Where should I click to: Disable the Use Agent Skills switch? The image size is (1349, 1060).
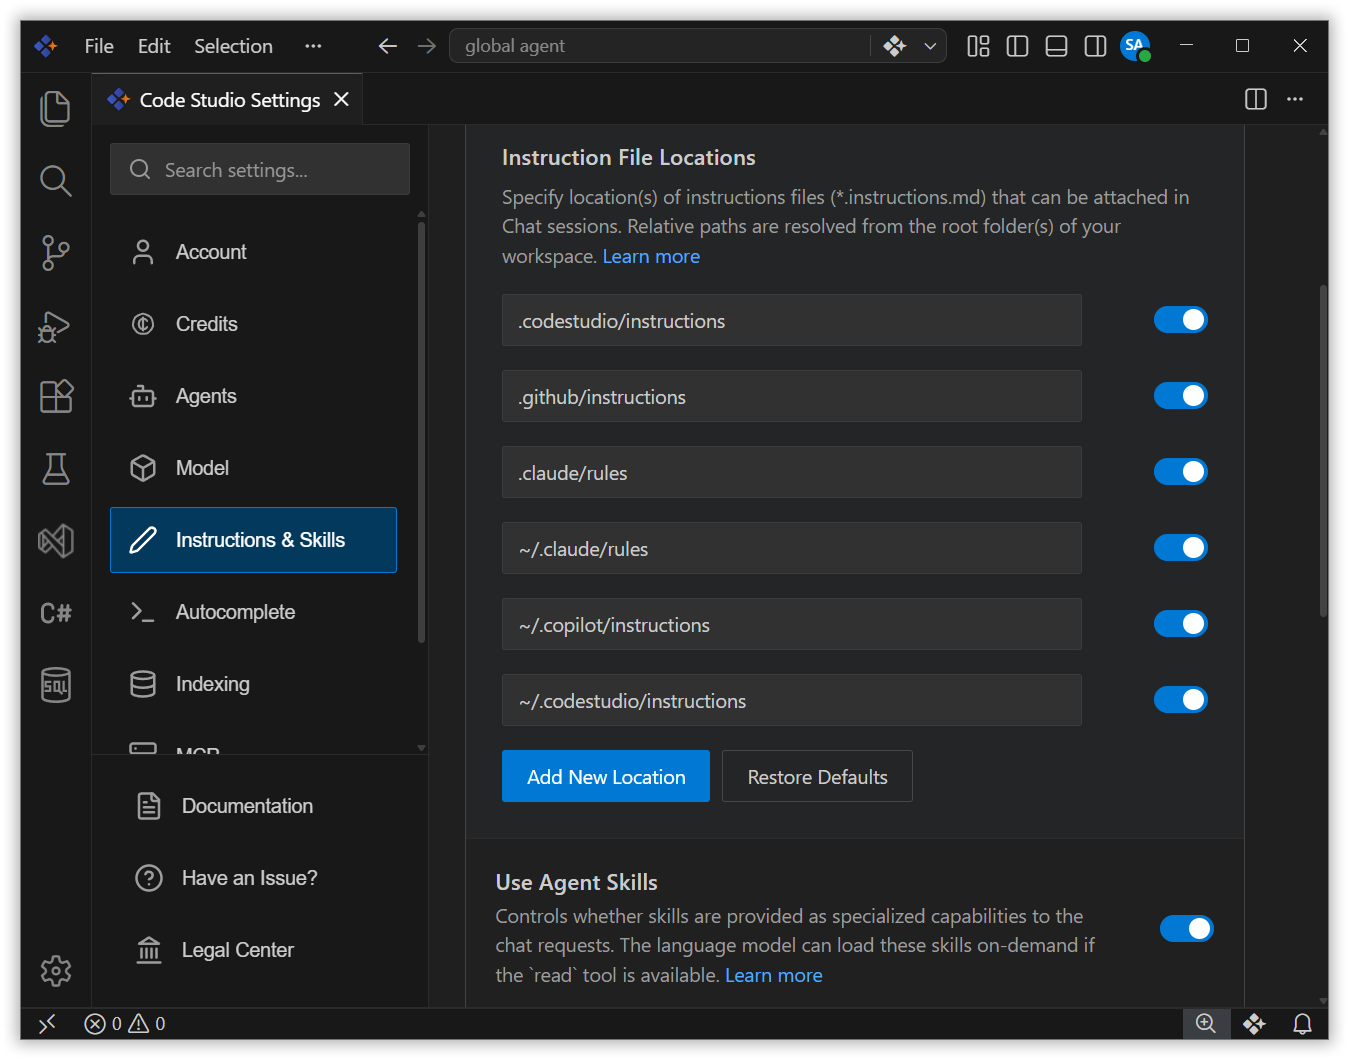[x=1187, y=928]
